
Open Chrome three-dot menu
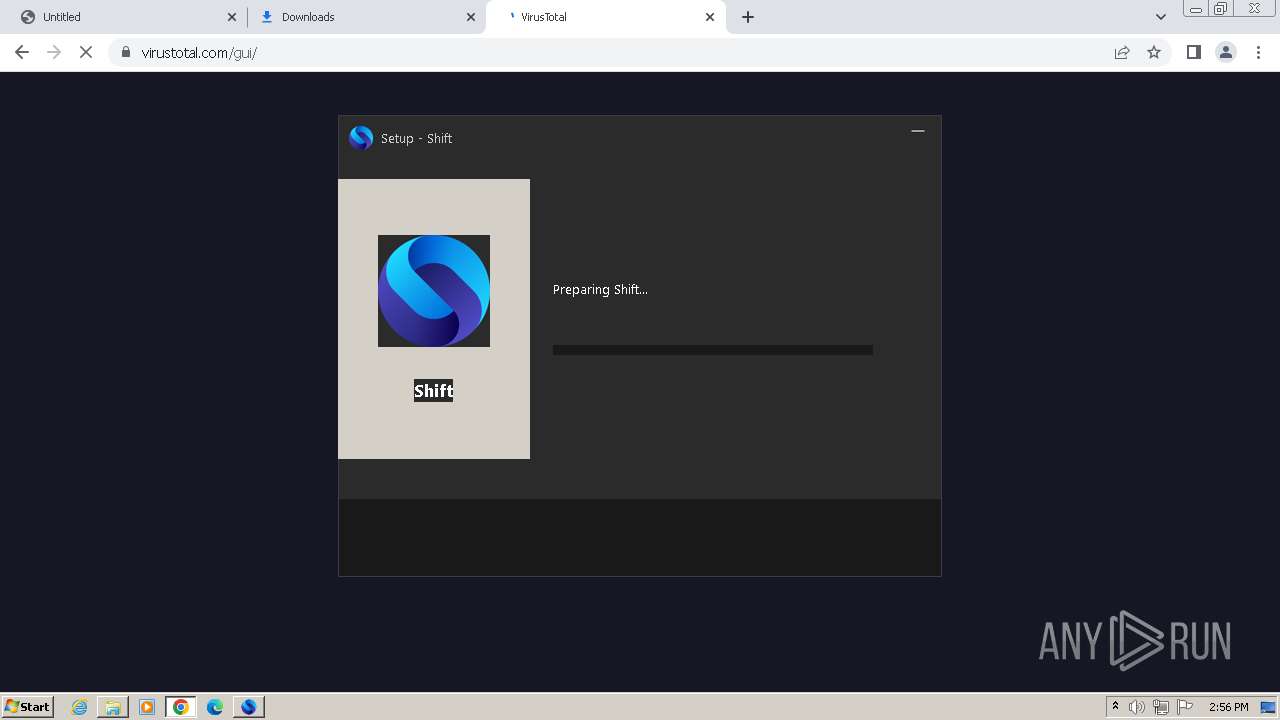(x=1259, y=52)
